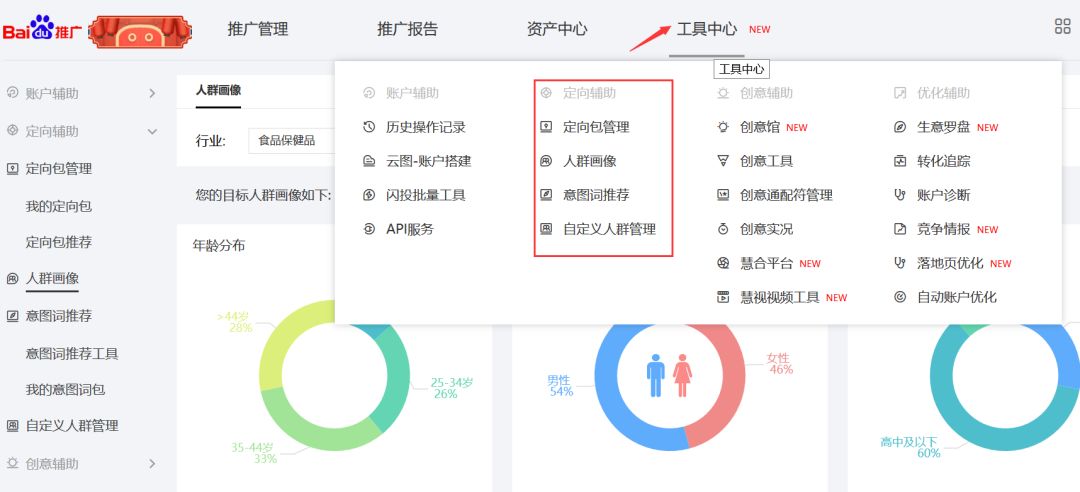
Task: Click the Baidu 推广 logo
Action: pos(43,29)
